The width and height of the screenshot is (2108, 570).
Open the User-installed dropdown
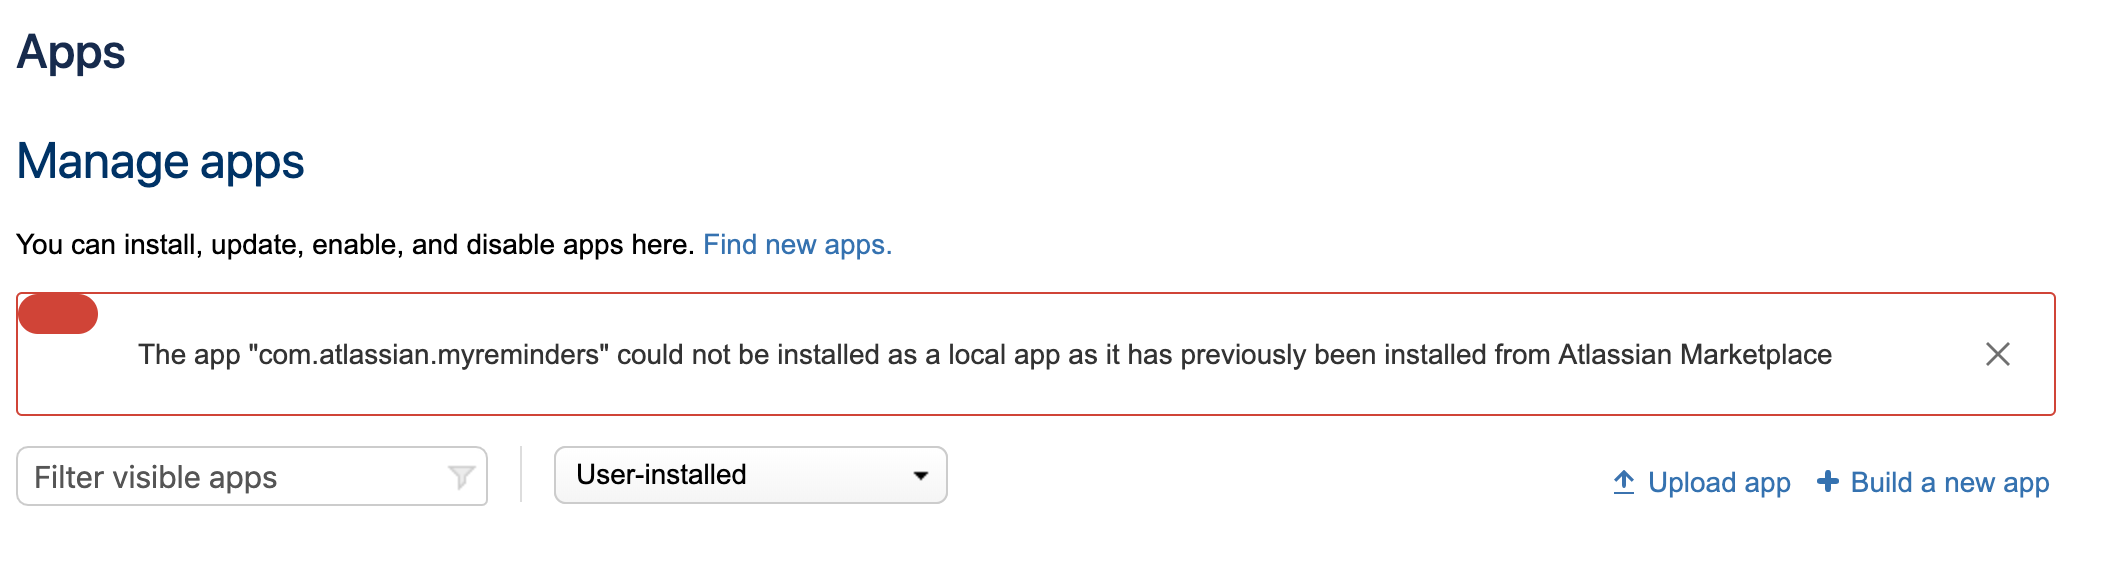pos(751,475)
